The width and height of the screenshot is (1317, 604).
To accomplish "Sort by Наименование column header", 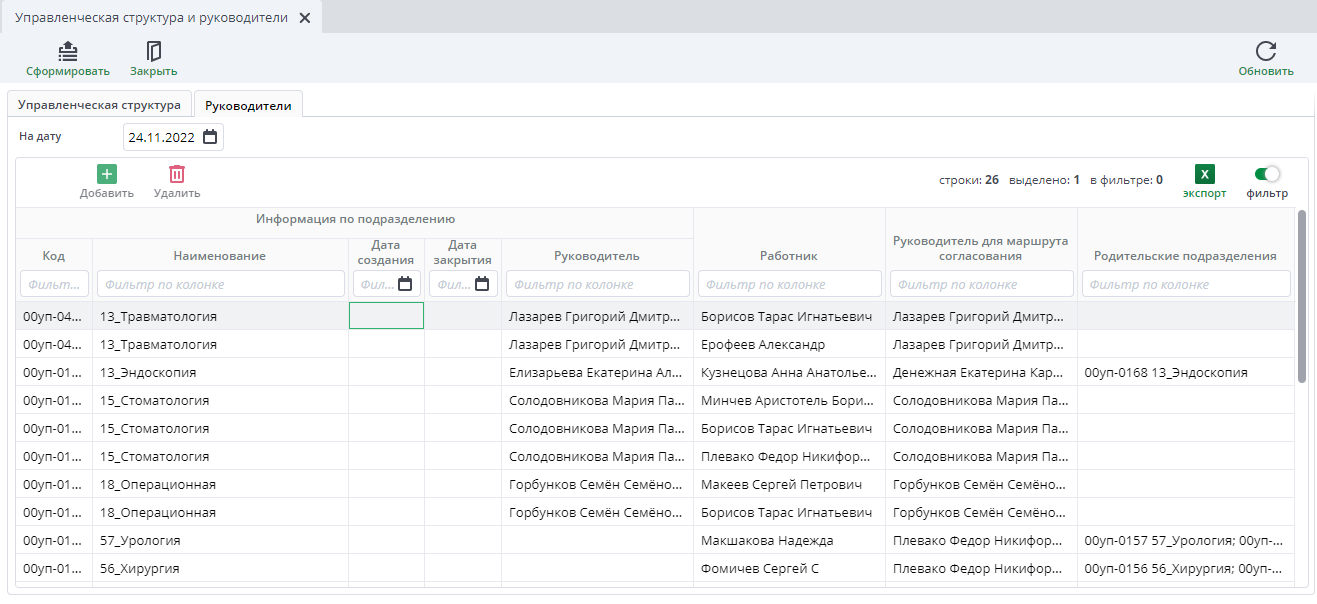I will click(220, 256).
